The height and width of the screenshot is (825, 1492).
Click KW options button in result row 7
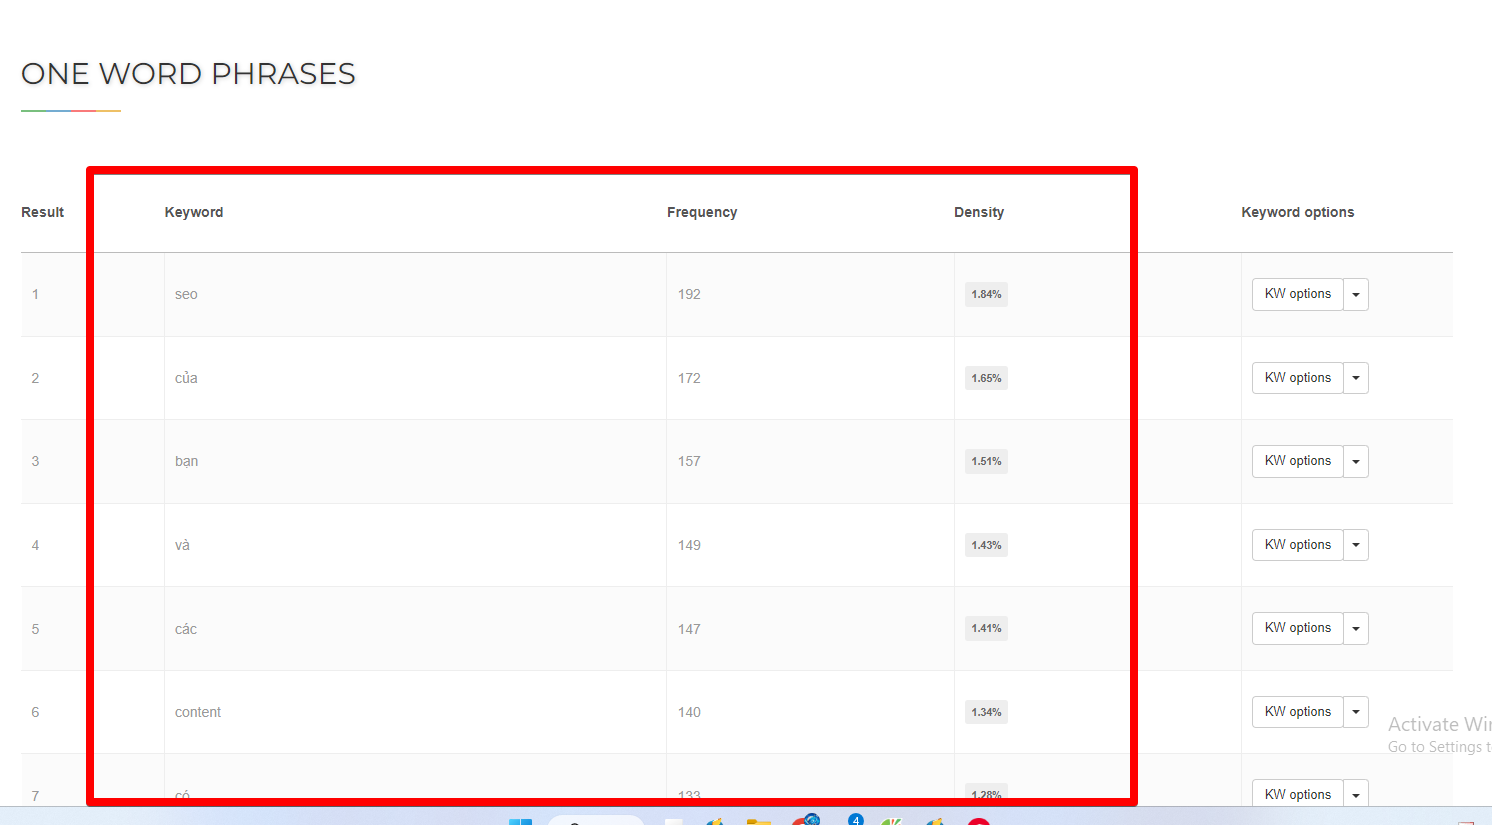(x=1297, y=793)
